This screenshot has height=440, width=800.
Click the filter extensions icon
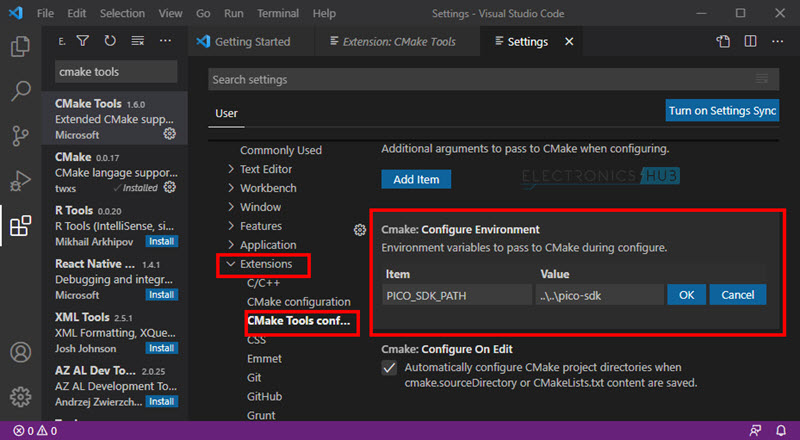(83, 41)
